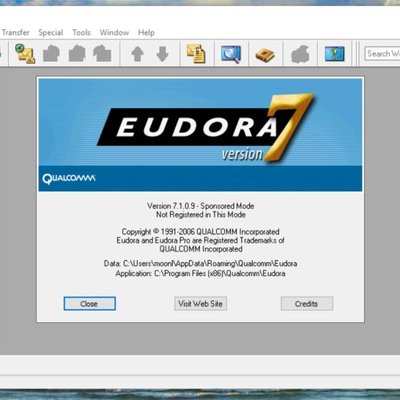Open the Address Book icon
Image resolution: width=400 pixels, height=400 pixels.
coord(265,54)
